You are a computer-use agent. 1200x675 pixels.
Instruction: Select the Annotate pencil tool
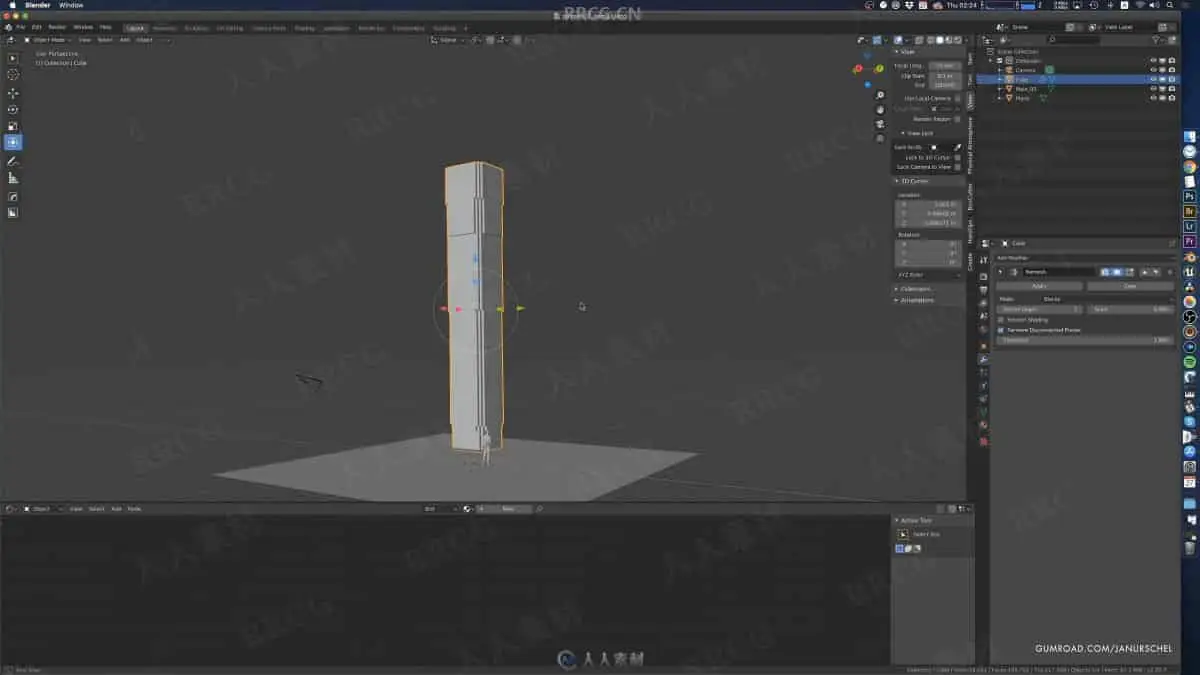[13, 161]
